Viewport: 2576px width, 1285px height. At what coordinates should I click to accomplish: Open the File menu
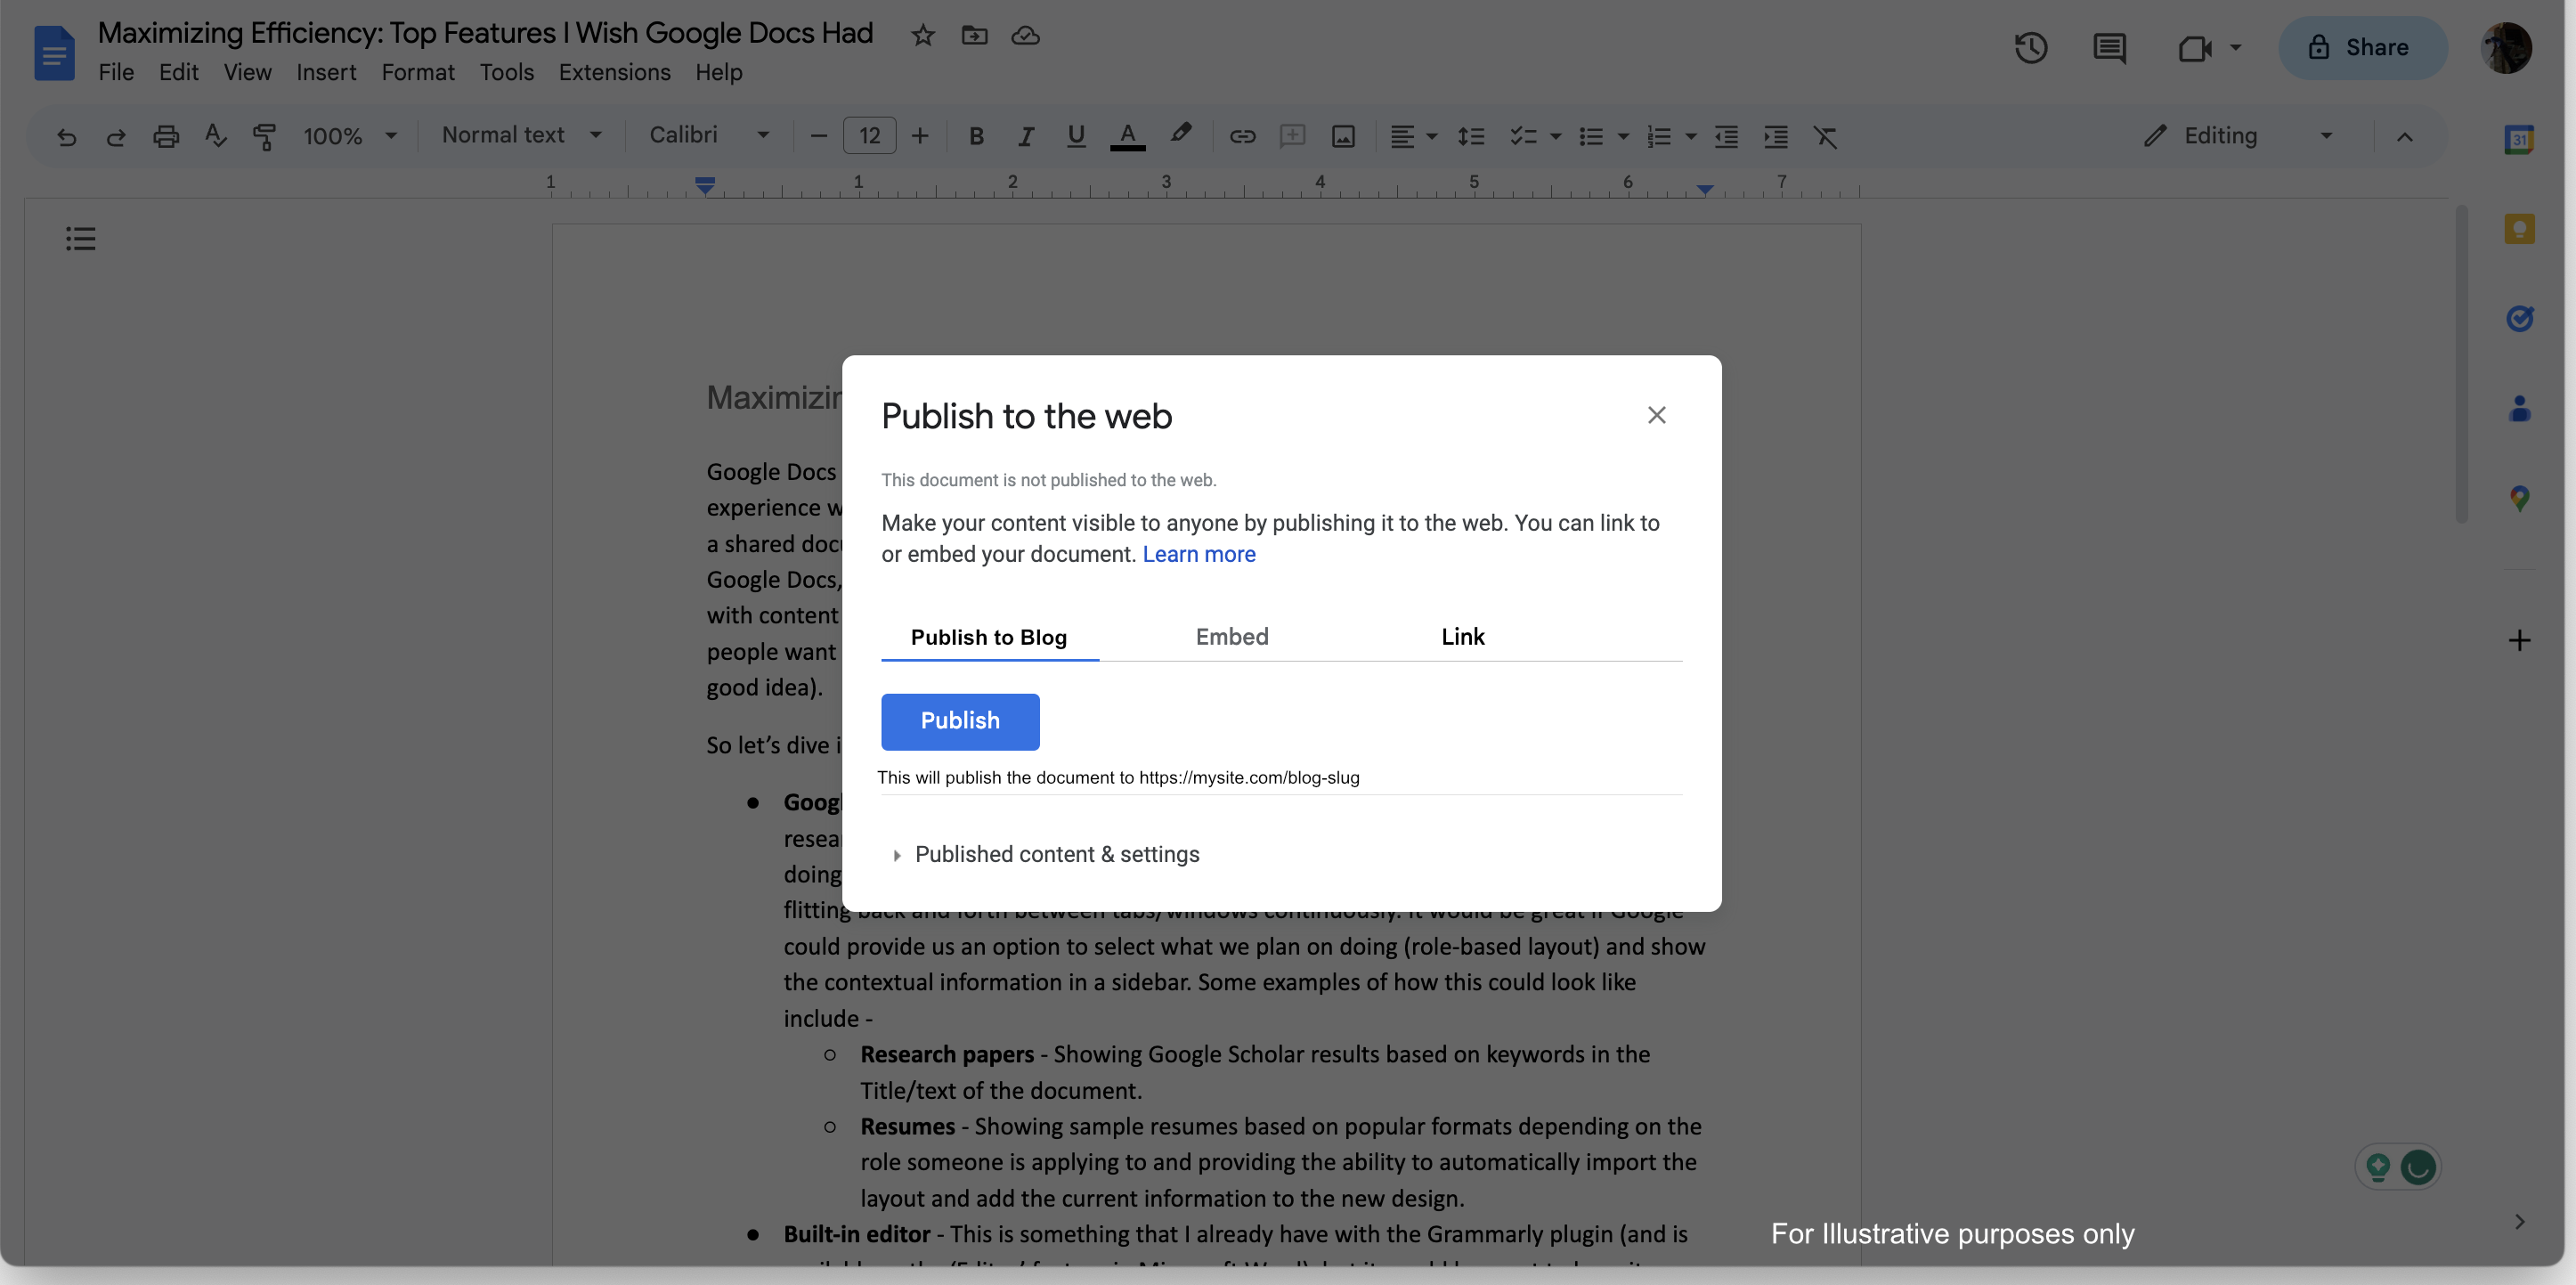[116, 73]
